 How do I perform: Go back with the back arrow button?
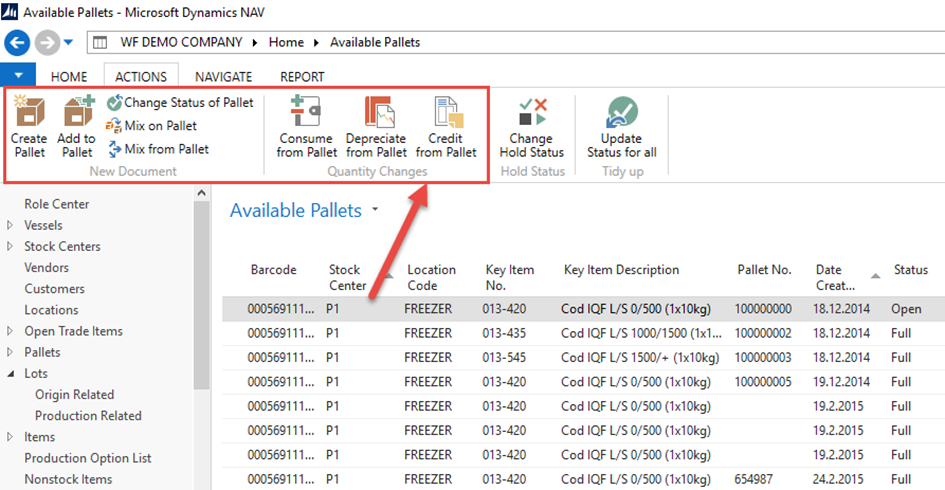tap(18, 43)
